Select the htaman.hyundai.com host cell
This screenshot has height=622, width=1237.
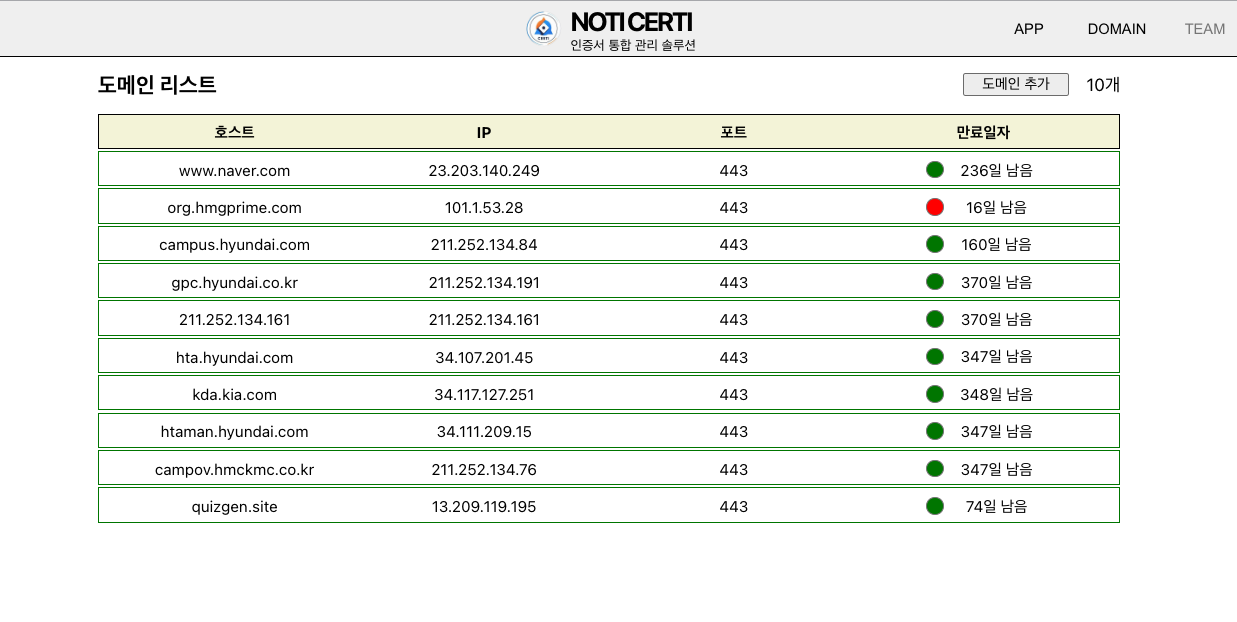click(234, 432)
